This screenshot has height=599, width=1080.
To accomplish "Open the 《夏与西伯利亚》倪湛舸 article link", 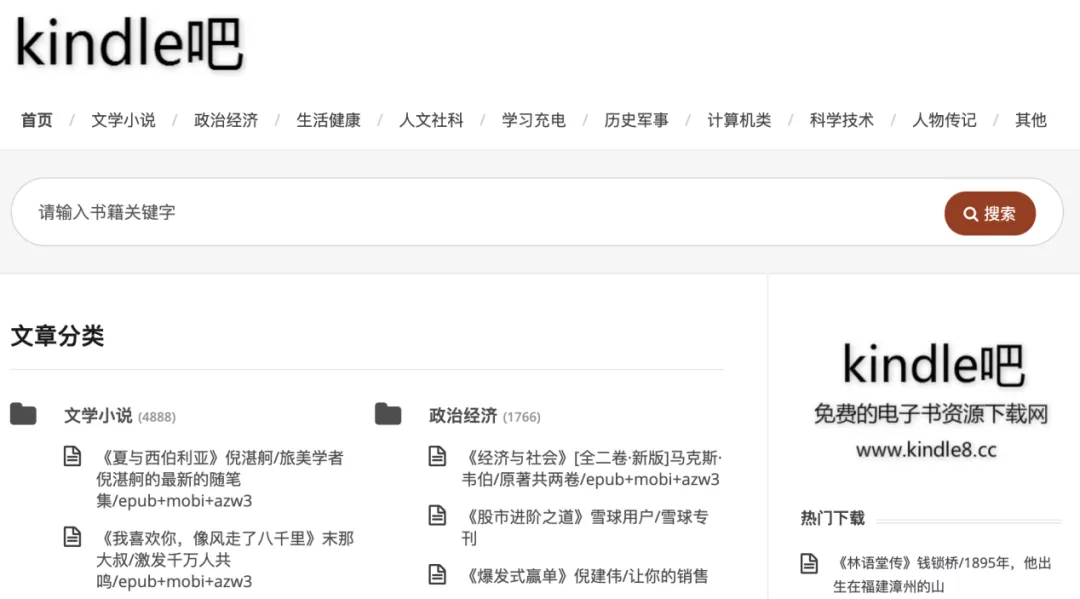I will pos(220,479).
